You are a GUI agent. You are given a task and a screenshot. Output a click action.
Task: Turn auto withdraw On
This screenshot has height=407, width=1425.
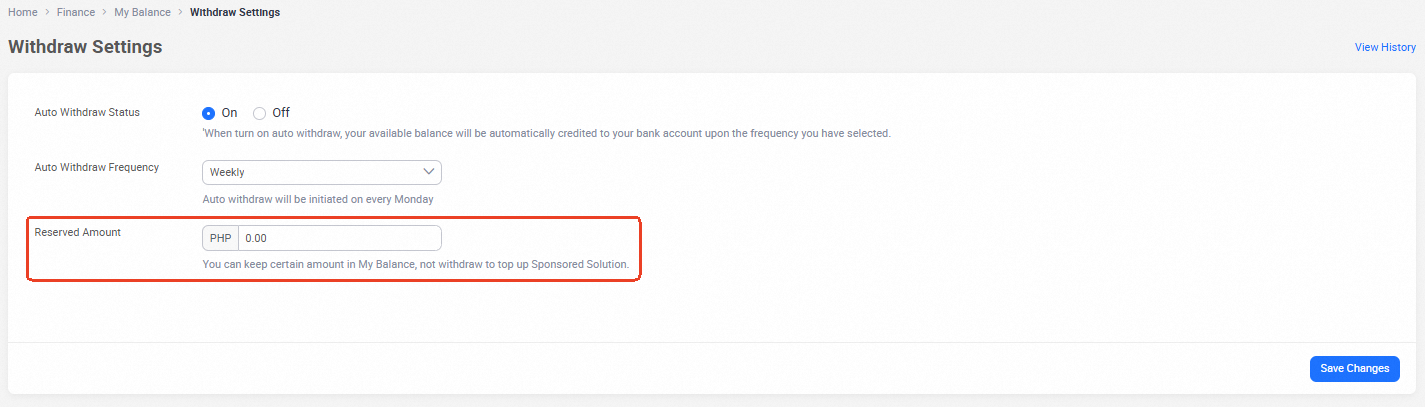point(209,113)
